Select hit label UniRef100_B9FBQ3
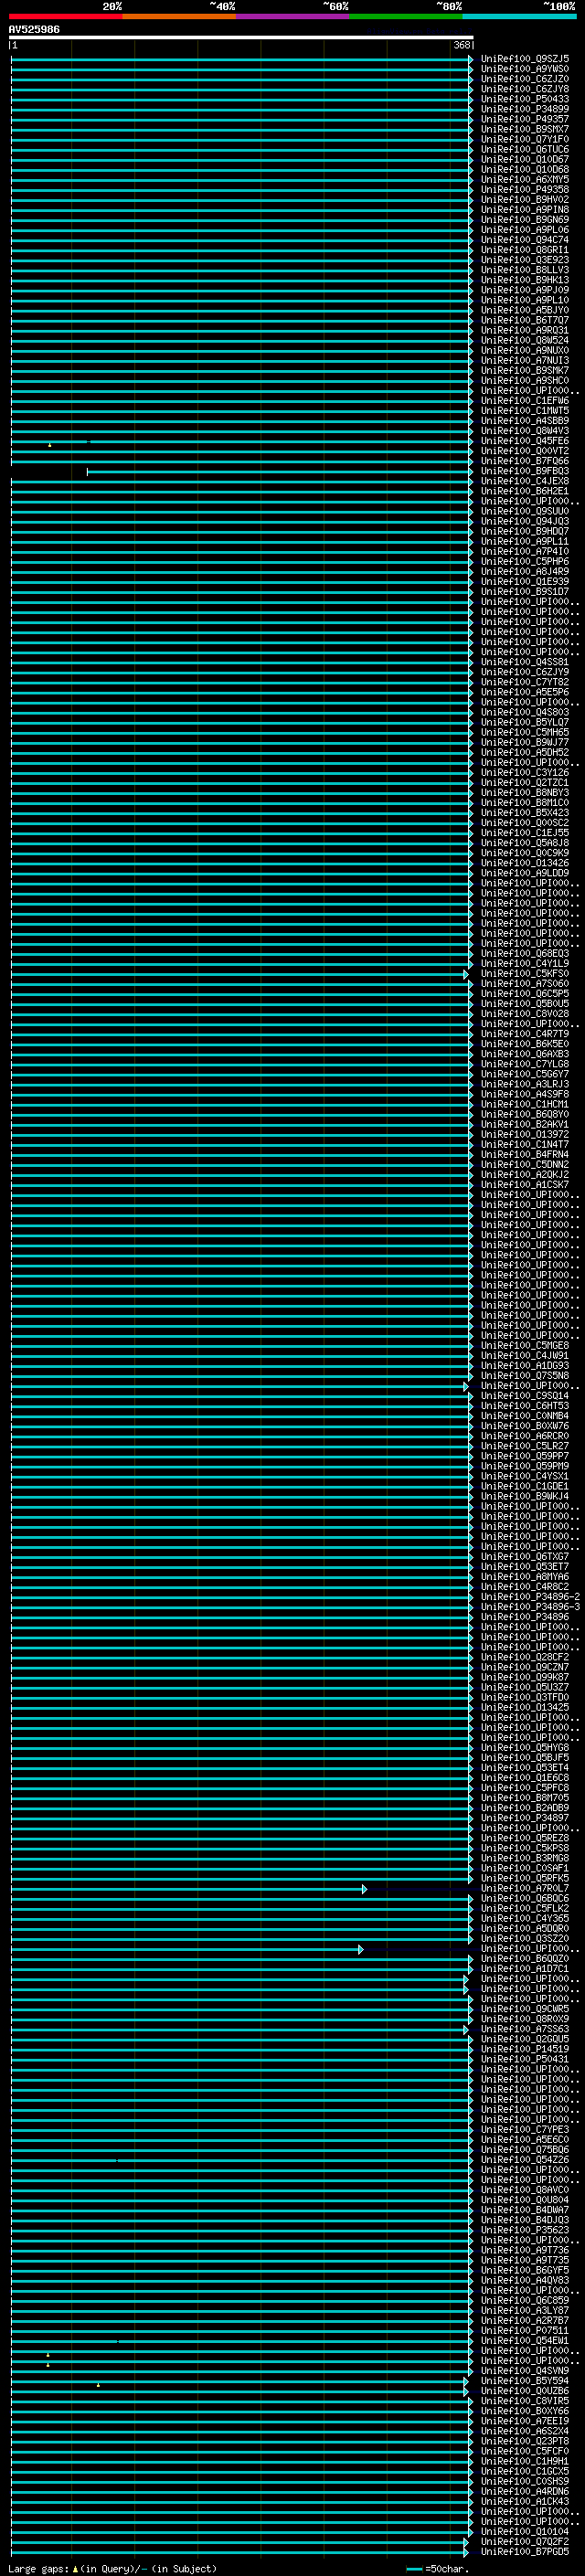This screenshot has width=585, height=2576. pyautogui.click(x=525, y=471)
